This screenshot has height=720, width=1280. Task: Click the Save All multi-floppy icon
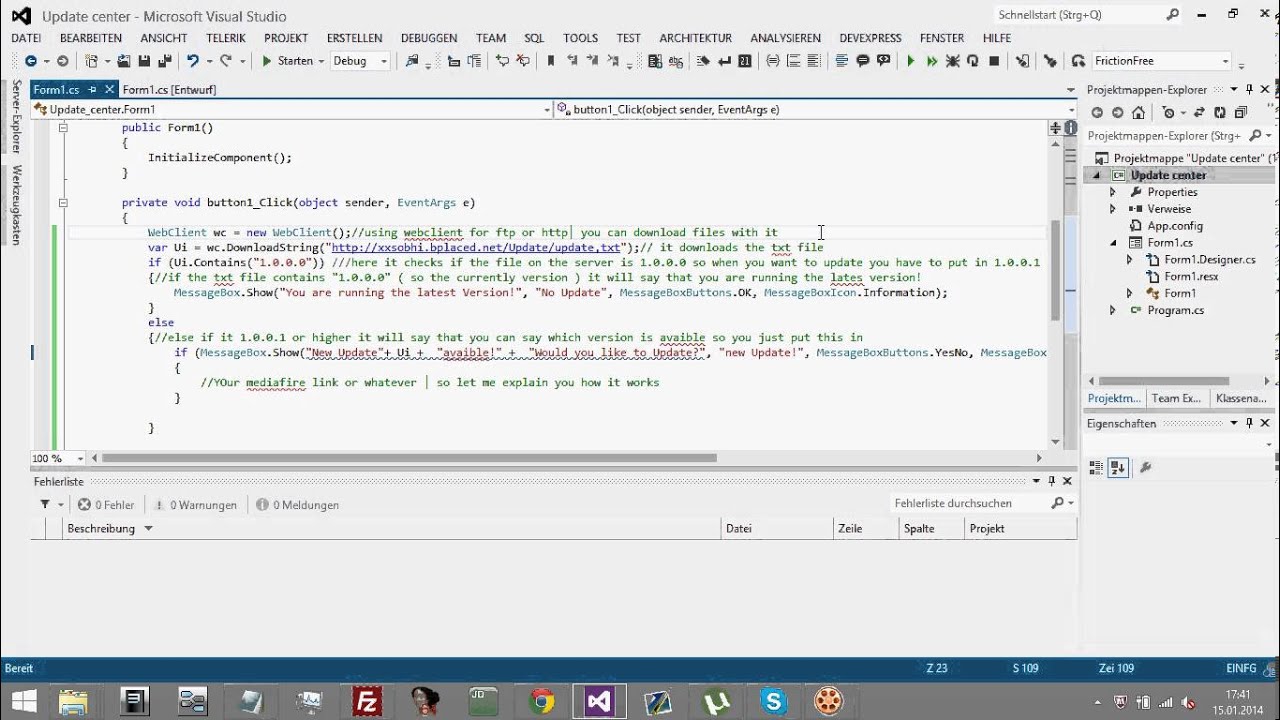point(165,61)
